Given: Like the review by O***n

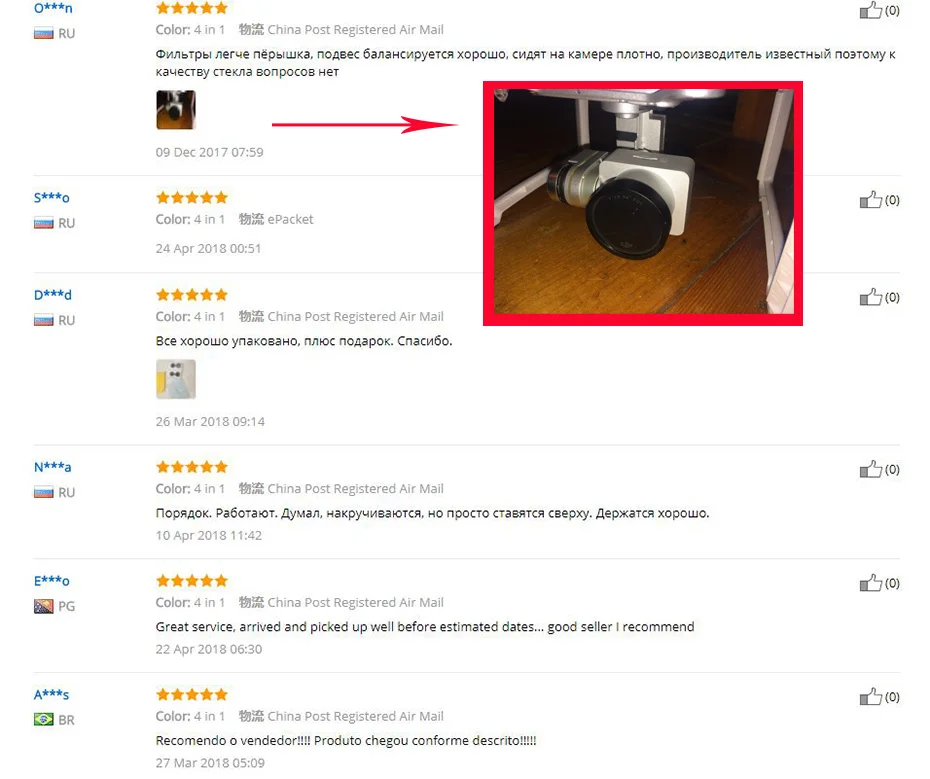Looking at the screenshot, I should click(x=871, y=10).
